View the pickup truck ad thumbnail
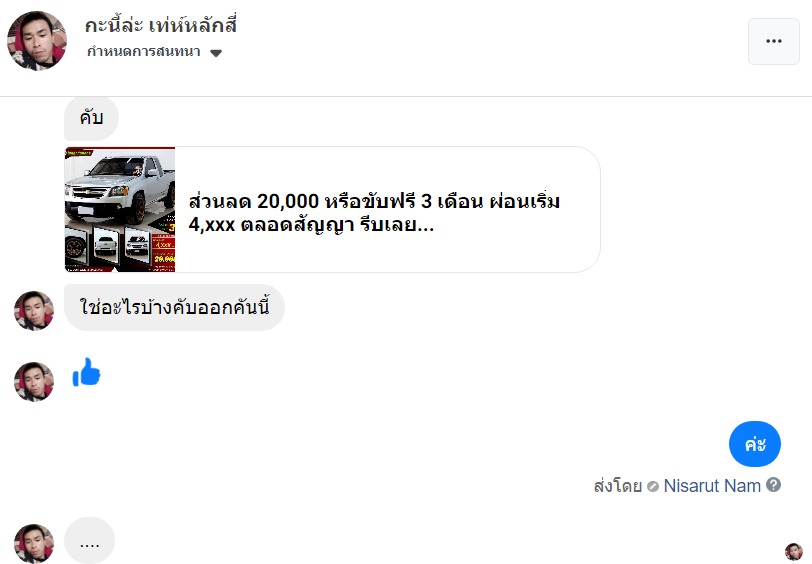The width and height of the screenshot is (812, 564). click(120, 209)
